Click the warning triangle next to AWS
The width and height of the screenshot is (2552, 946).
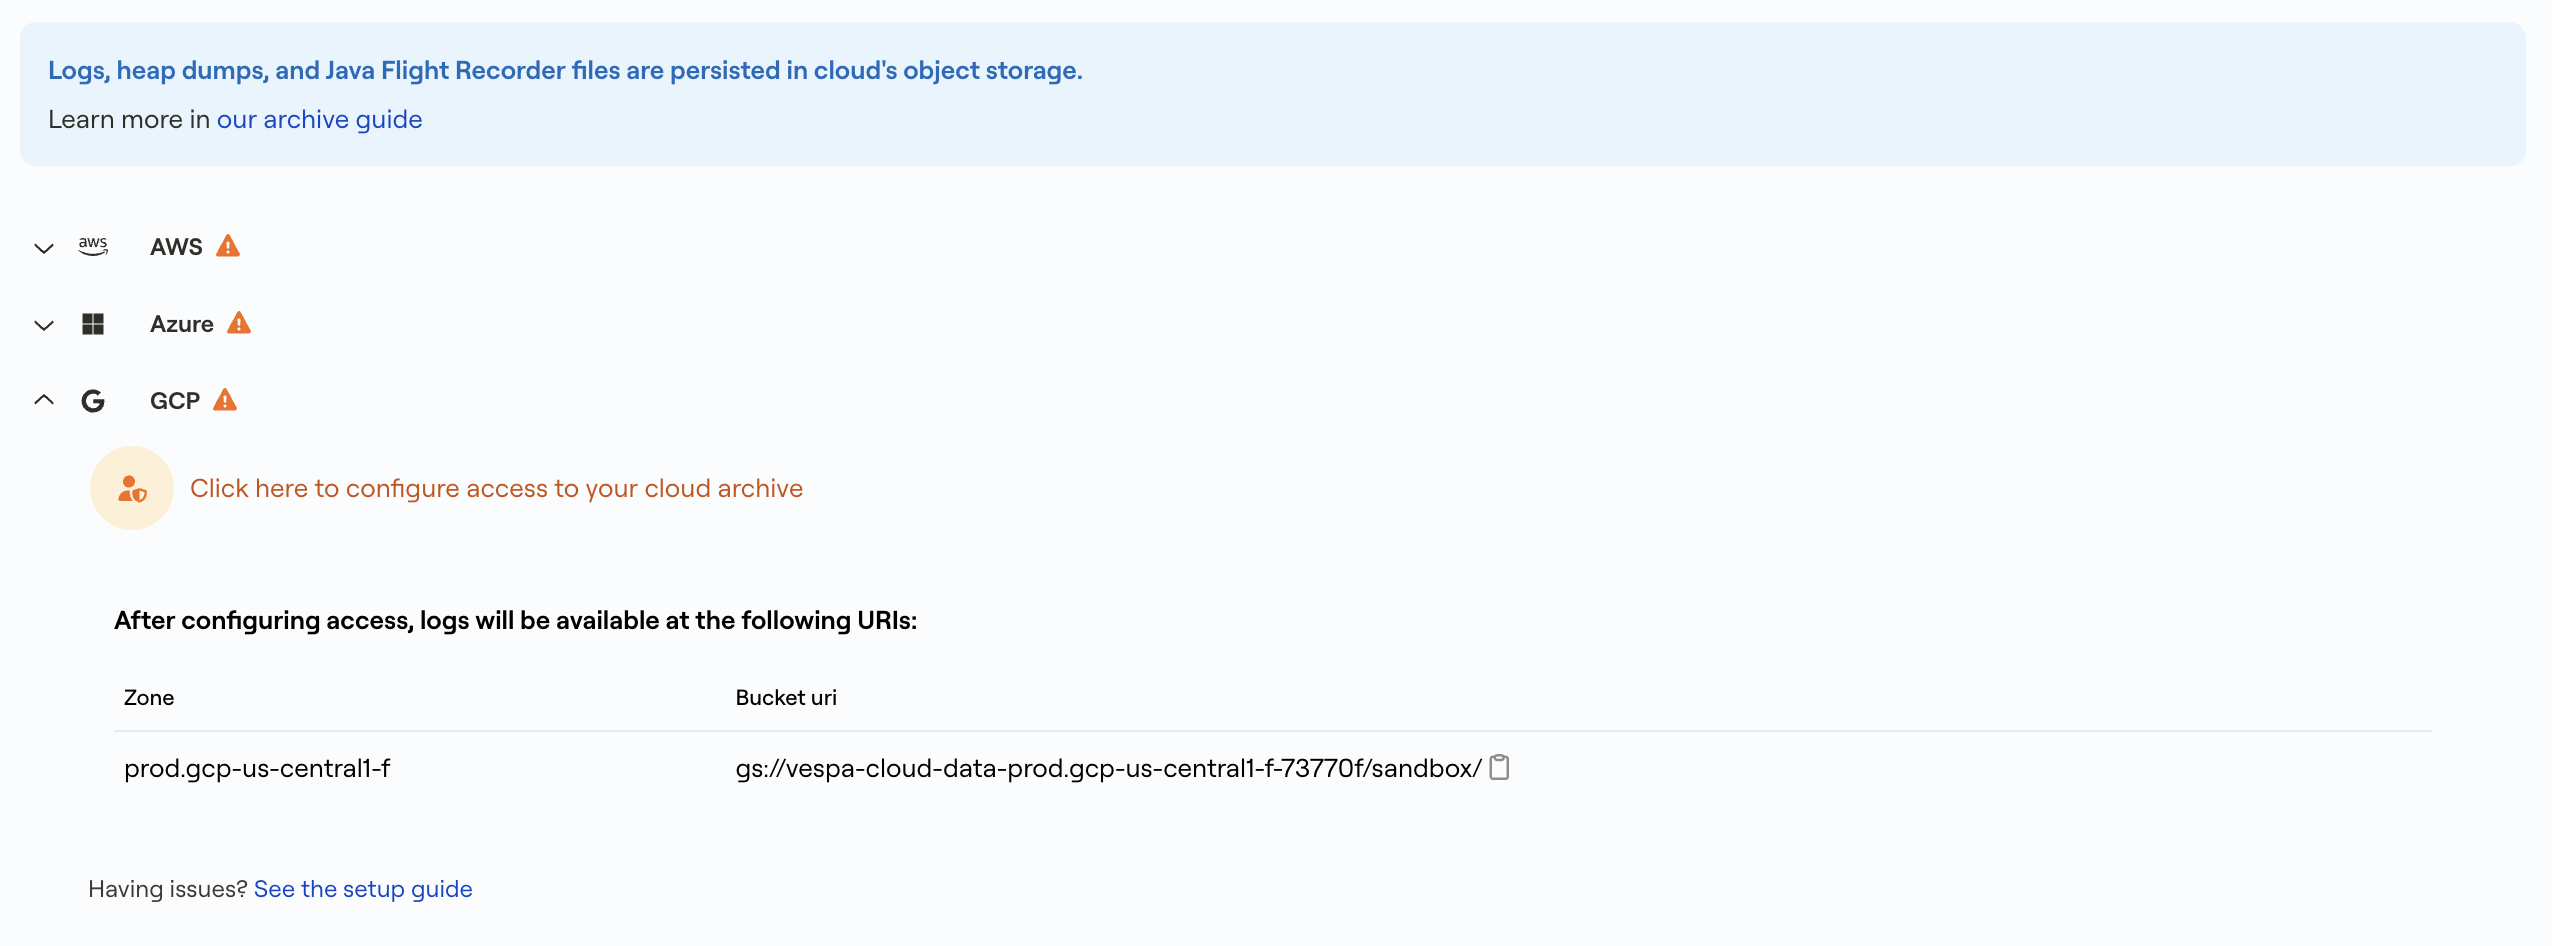tap(228, 245)
